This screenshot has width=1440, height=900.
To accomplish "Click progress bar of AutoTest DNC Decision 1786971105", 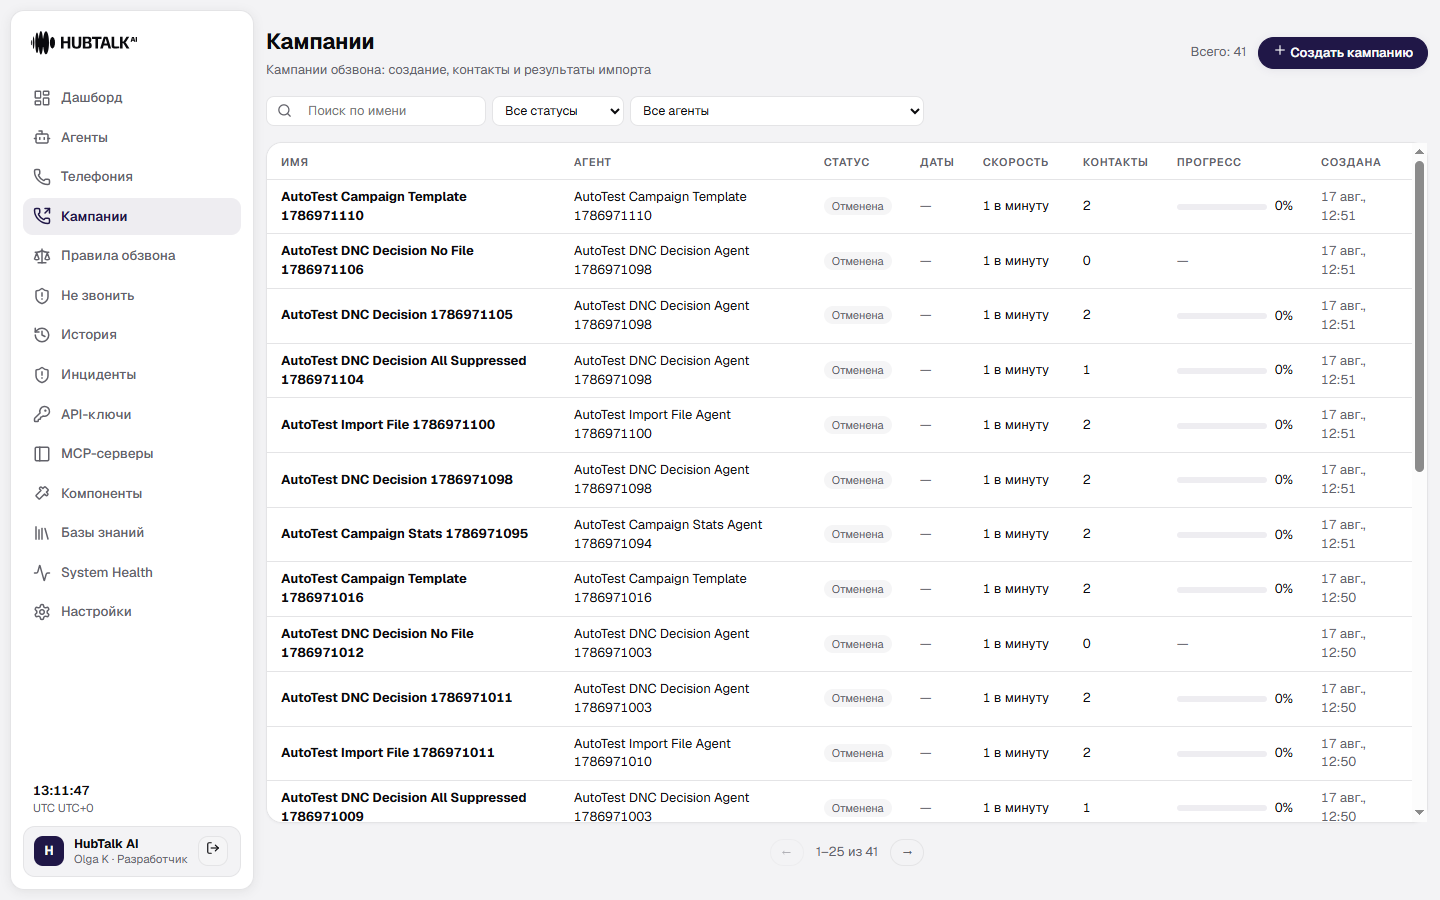I will (1222, 316).
